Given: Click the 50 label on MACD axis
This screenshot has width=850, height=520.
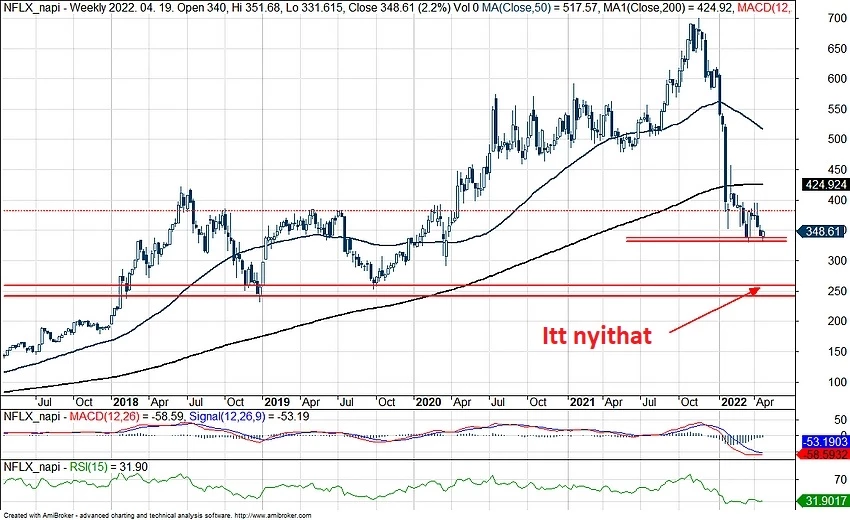Looking at the screenshot, I should coord(841,420).
